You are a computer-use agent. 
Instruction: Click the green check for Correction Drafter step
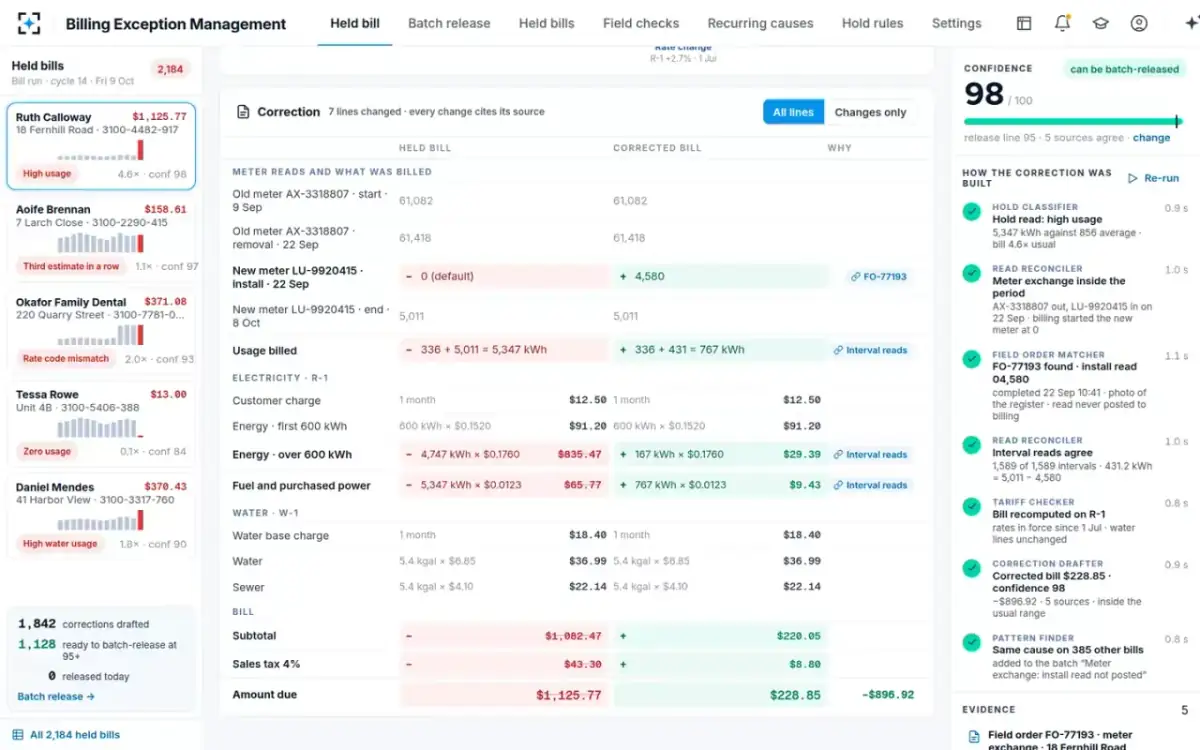(x=971, y=568)
